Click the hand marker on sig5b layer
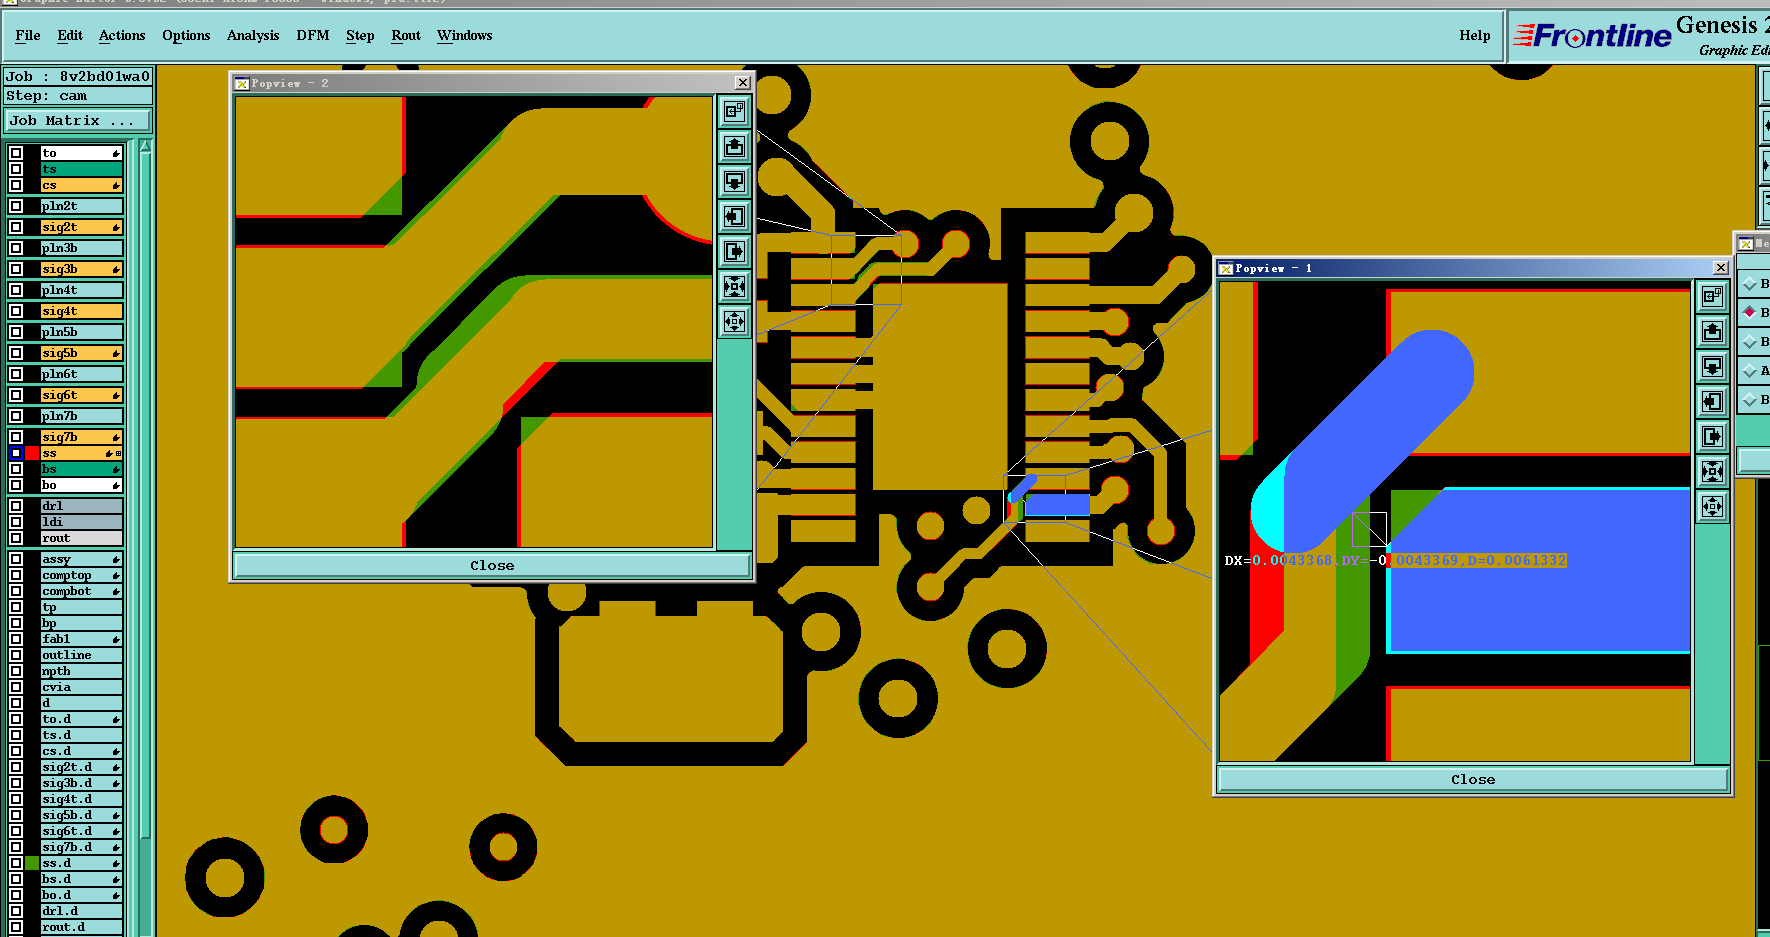Viewport: 1770px width, 937px height. (x=116, y=353)
